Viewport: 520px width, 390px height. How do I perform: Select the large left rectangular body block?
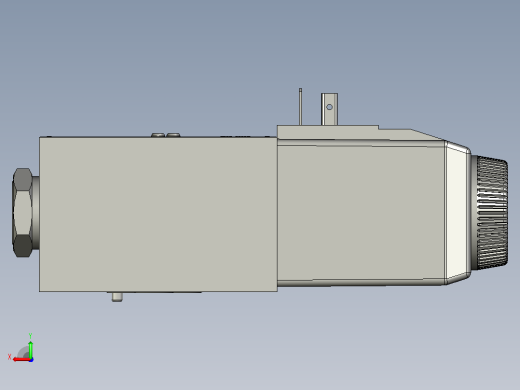[x=158, y=214]
